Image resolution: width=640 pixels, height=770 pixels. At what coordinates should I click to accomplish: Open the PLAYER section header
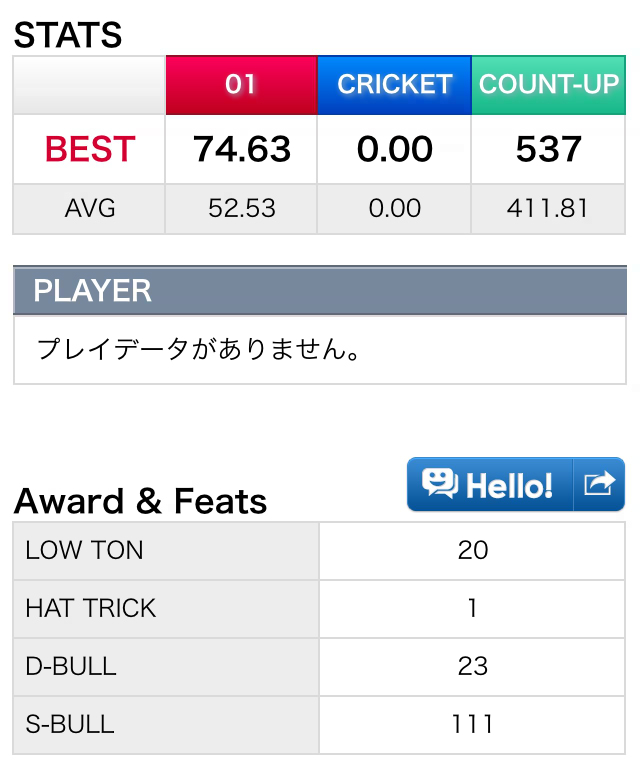click(x=320, y=290)
